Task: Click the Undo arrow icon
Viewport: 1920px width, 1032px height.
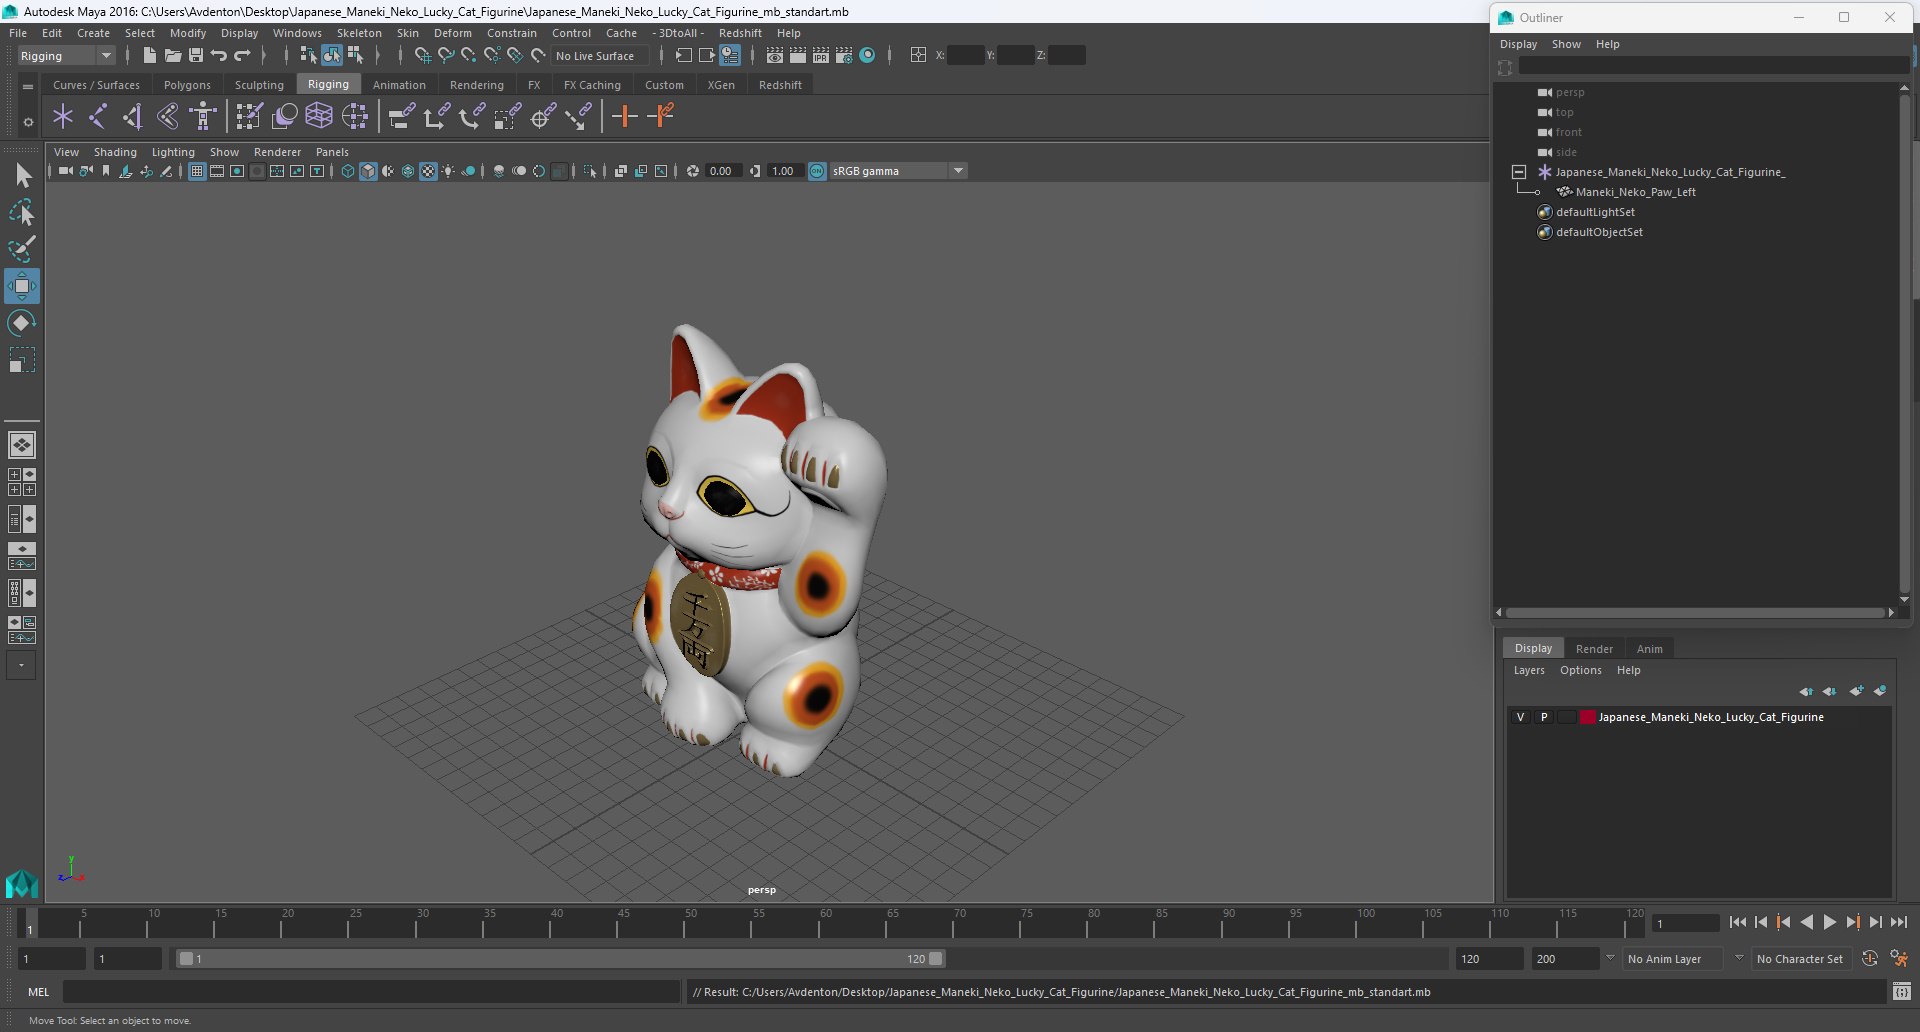Action: coord(219,56)
